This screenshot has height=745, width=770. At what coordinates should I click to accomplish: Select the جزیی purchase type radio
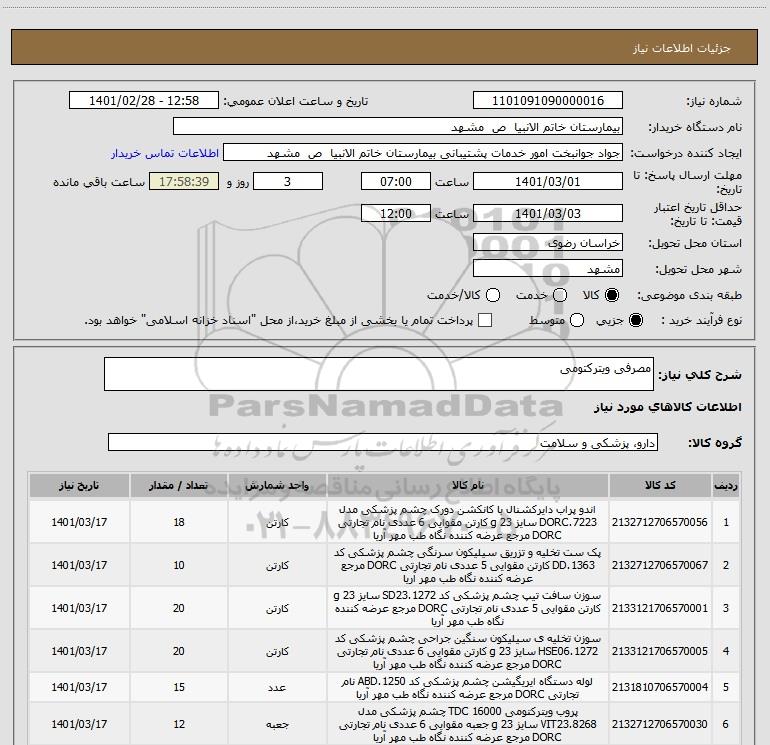[x=635, y=320]
